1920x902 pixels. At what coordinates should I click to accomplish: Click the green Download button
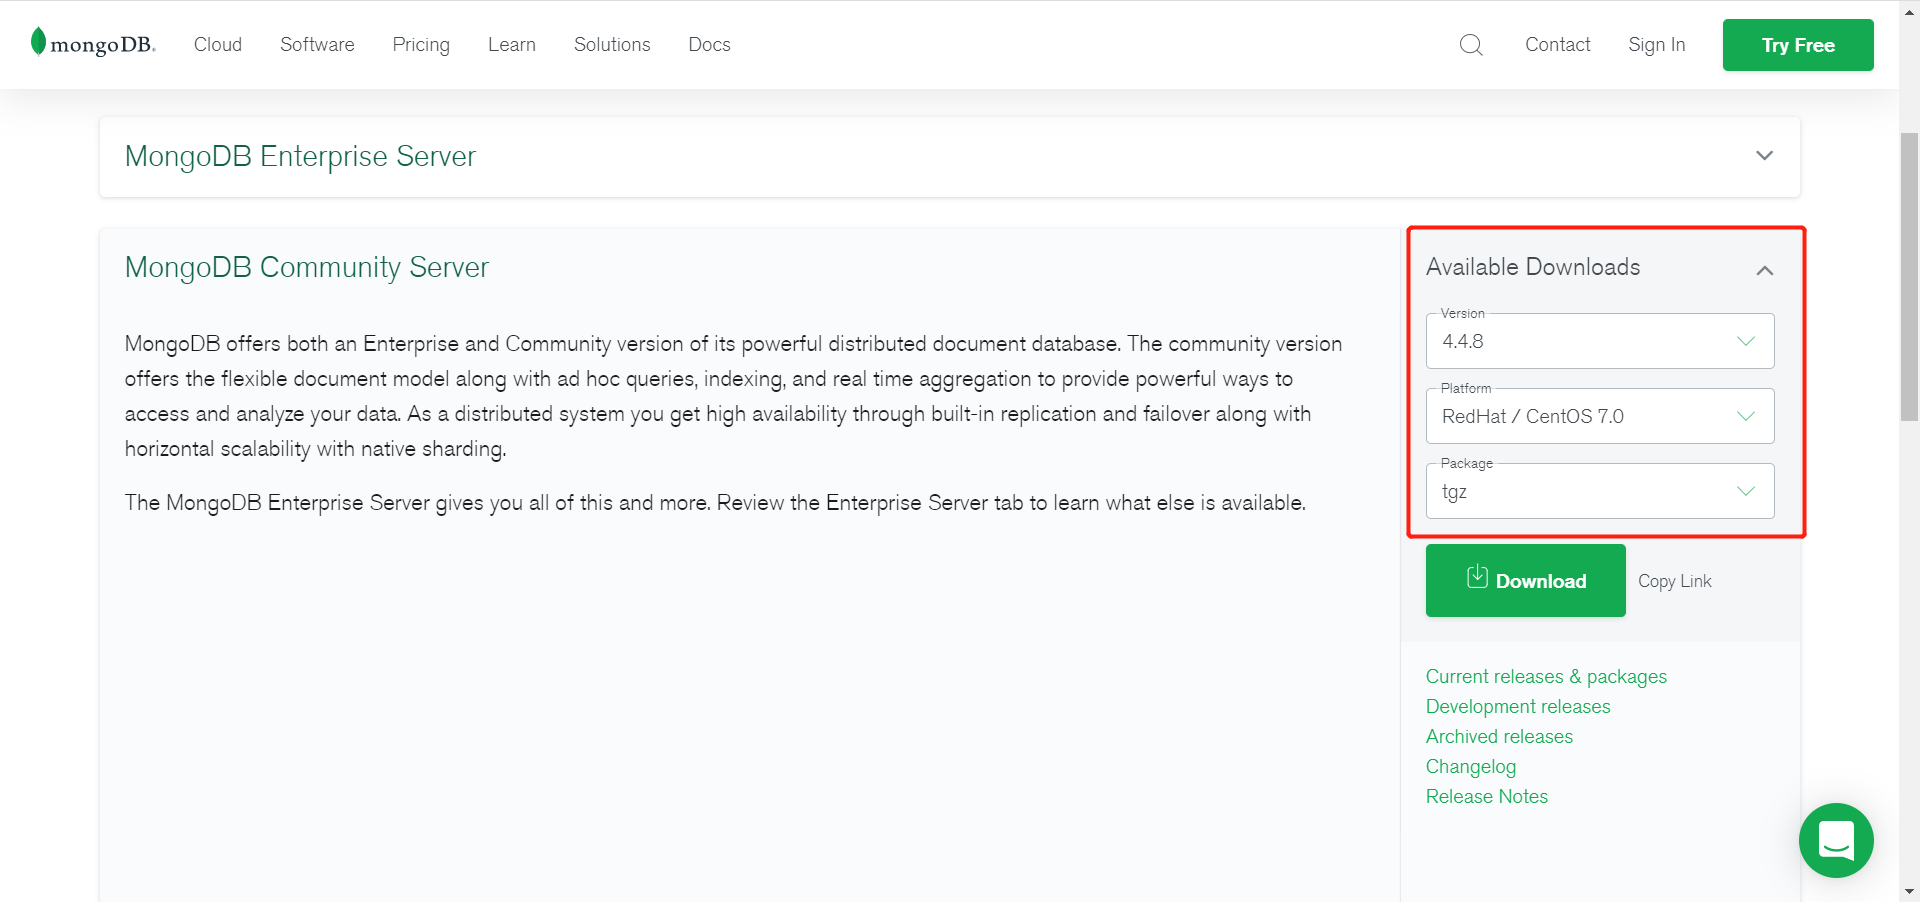tap(1526, 581)
